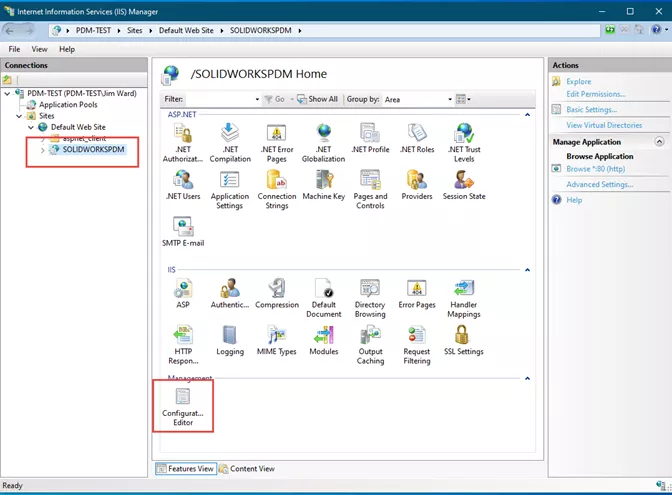The width and height of the screenshot is (672, 495).
Task: Open Pages and Controls feature
Action: [x=370, y=189]
